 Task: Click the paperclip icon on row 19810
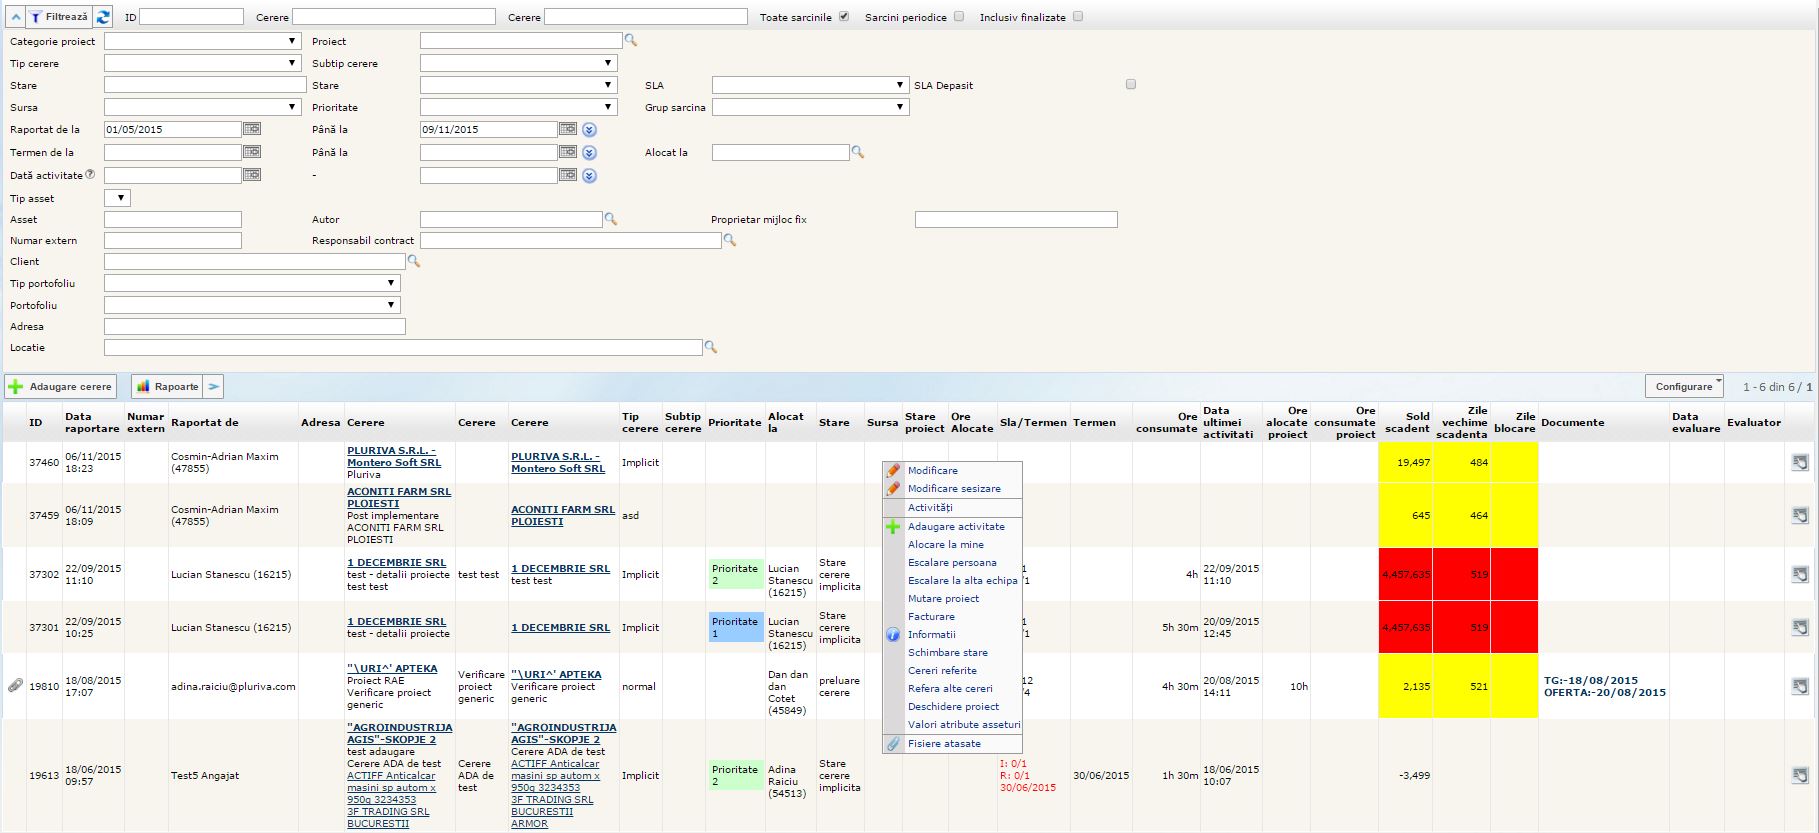click(x=15, y=686)
